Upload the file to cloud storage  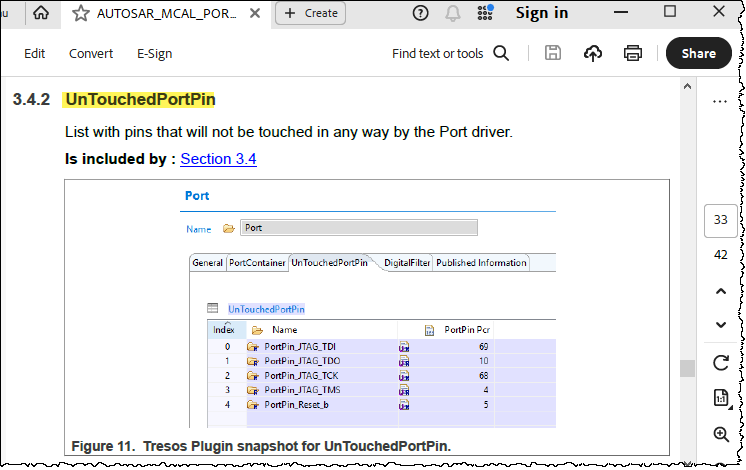(x=593, y=53)
